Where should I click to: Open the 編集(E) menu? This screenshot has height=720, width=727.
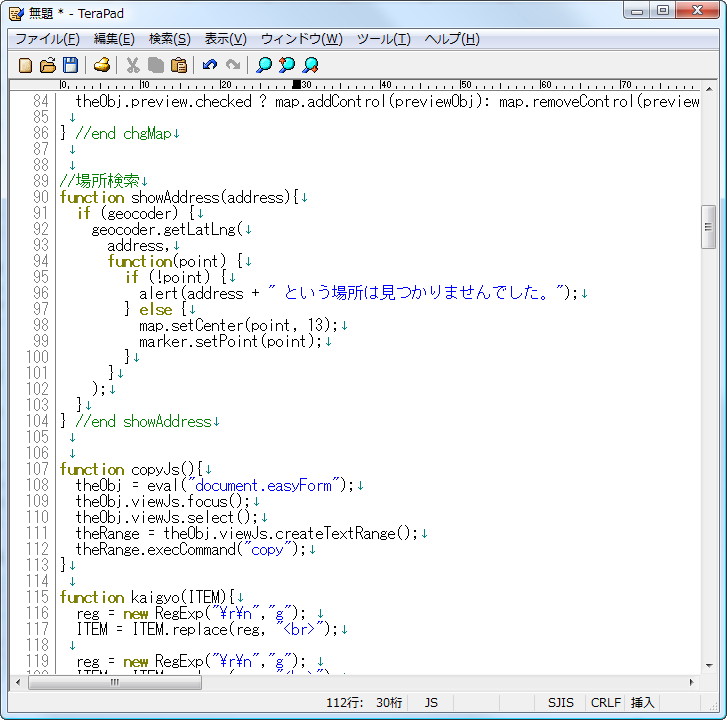pyautogui.click(x=114, y=39)
